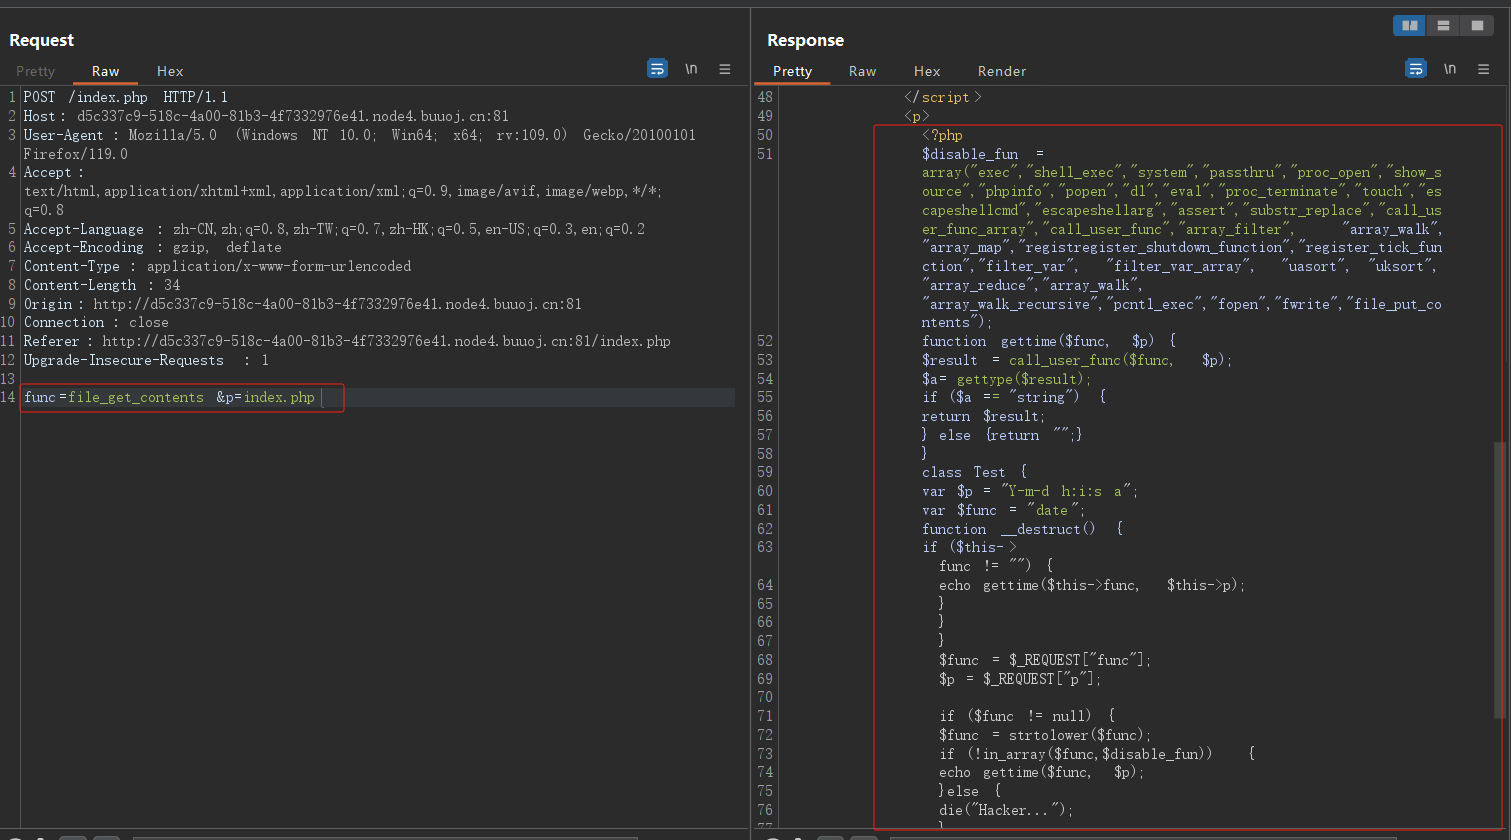This screenshot has width=1511, height=840.
Task: Place cursor in the func=file_get_contents body line
Action: click(x=169, y=398)
